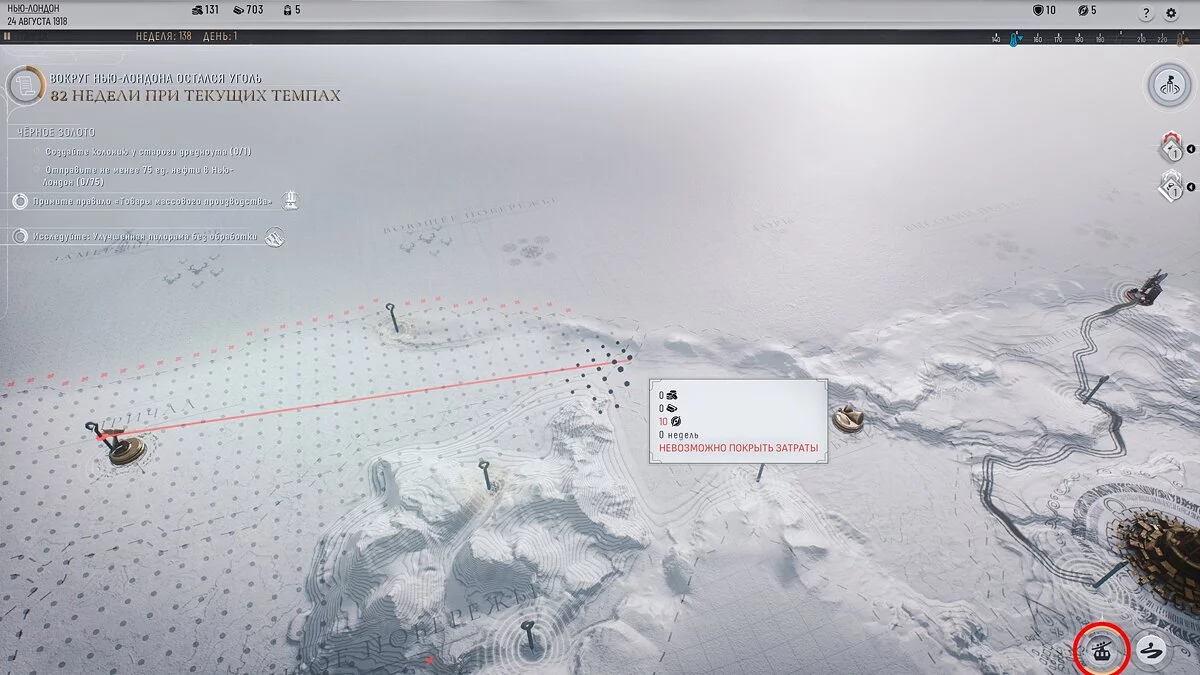The width and height of the screenshot is (1200, 675).
Task: Open the mass-produced goods law icon
Action: coord(290,201)
